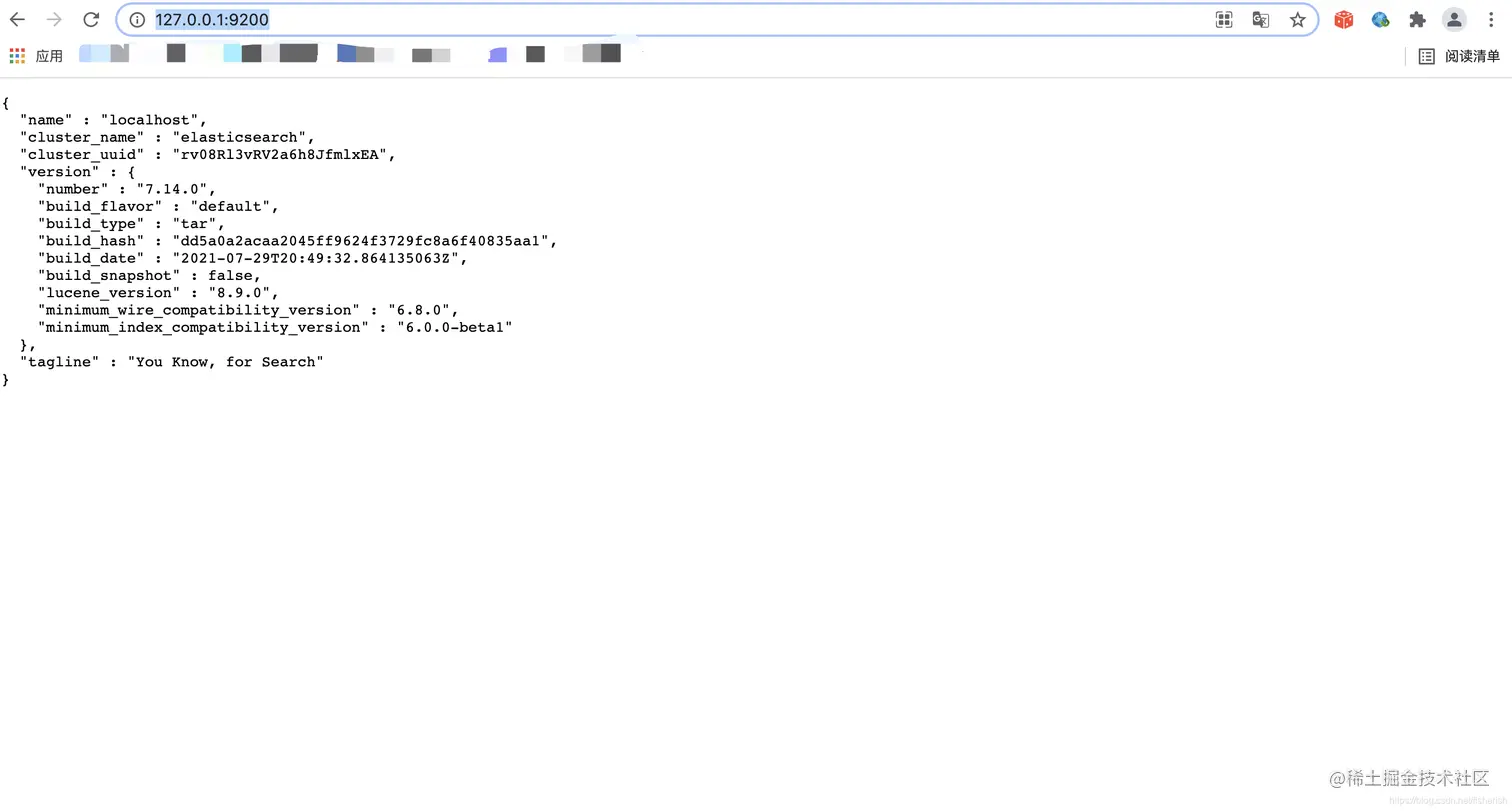Click the "lucene_version" : "8.9.0" line

(x=158, y=293)
